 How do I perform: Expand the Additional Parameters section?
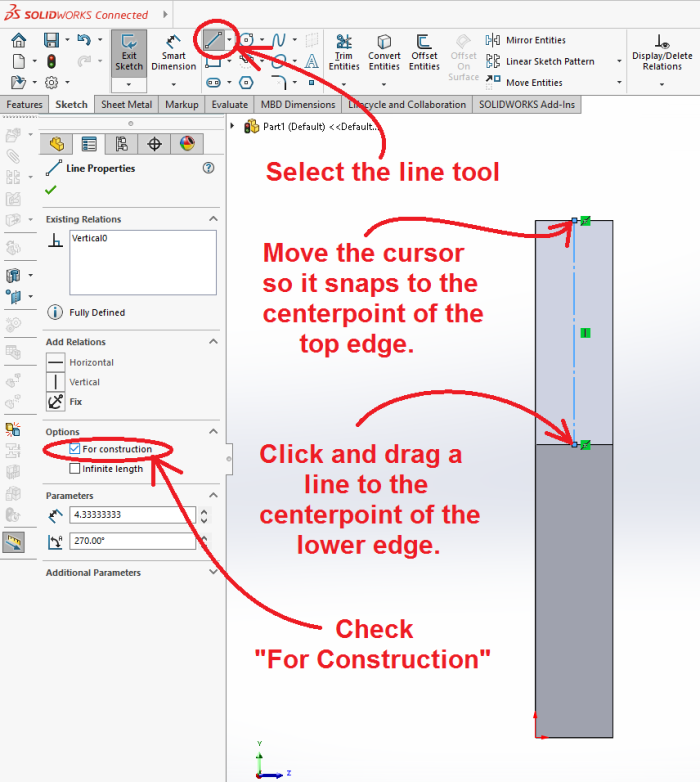click(x=212, y=573)
